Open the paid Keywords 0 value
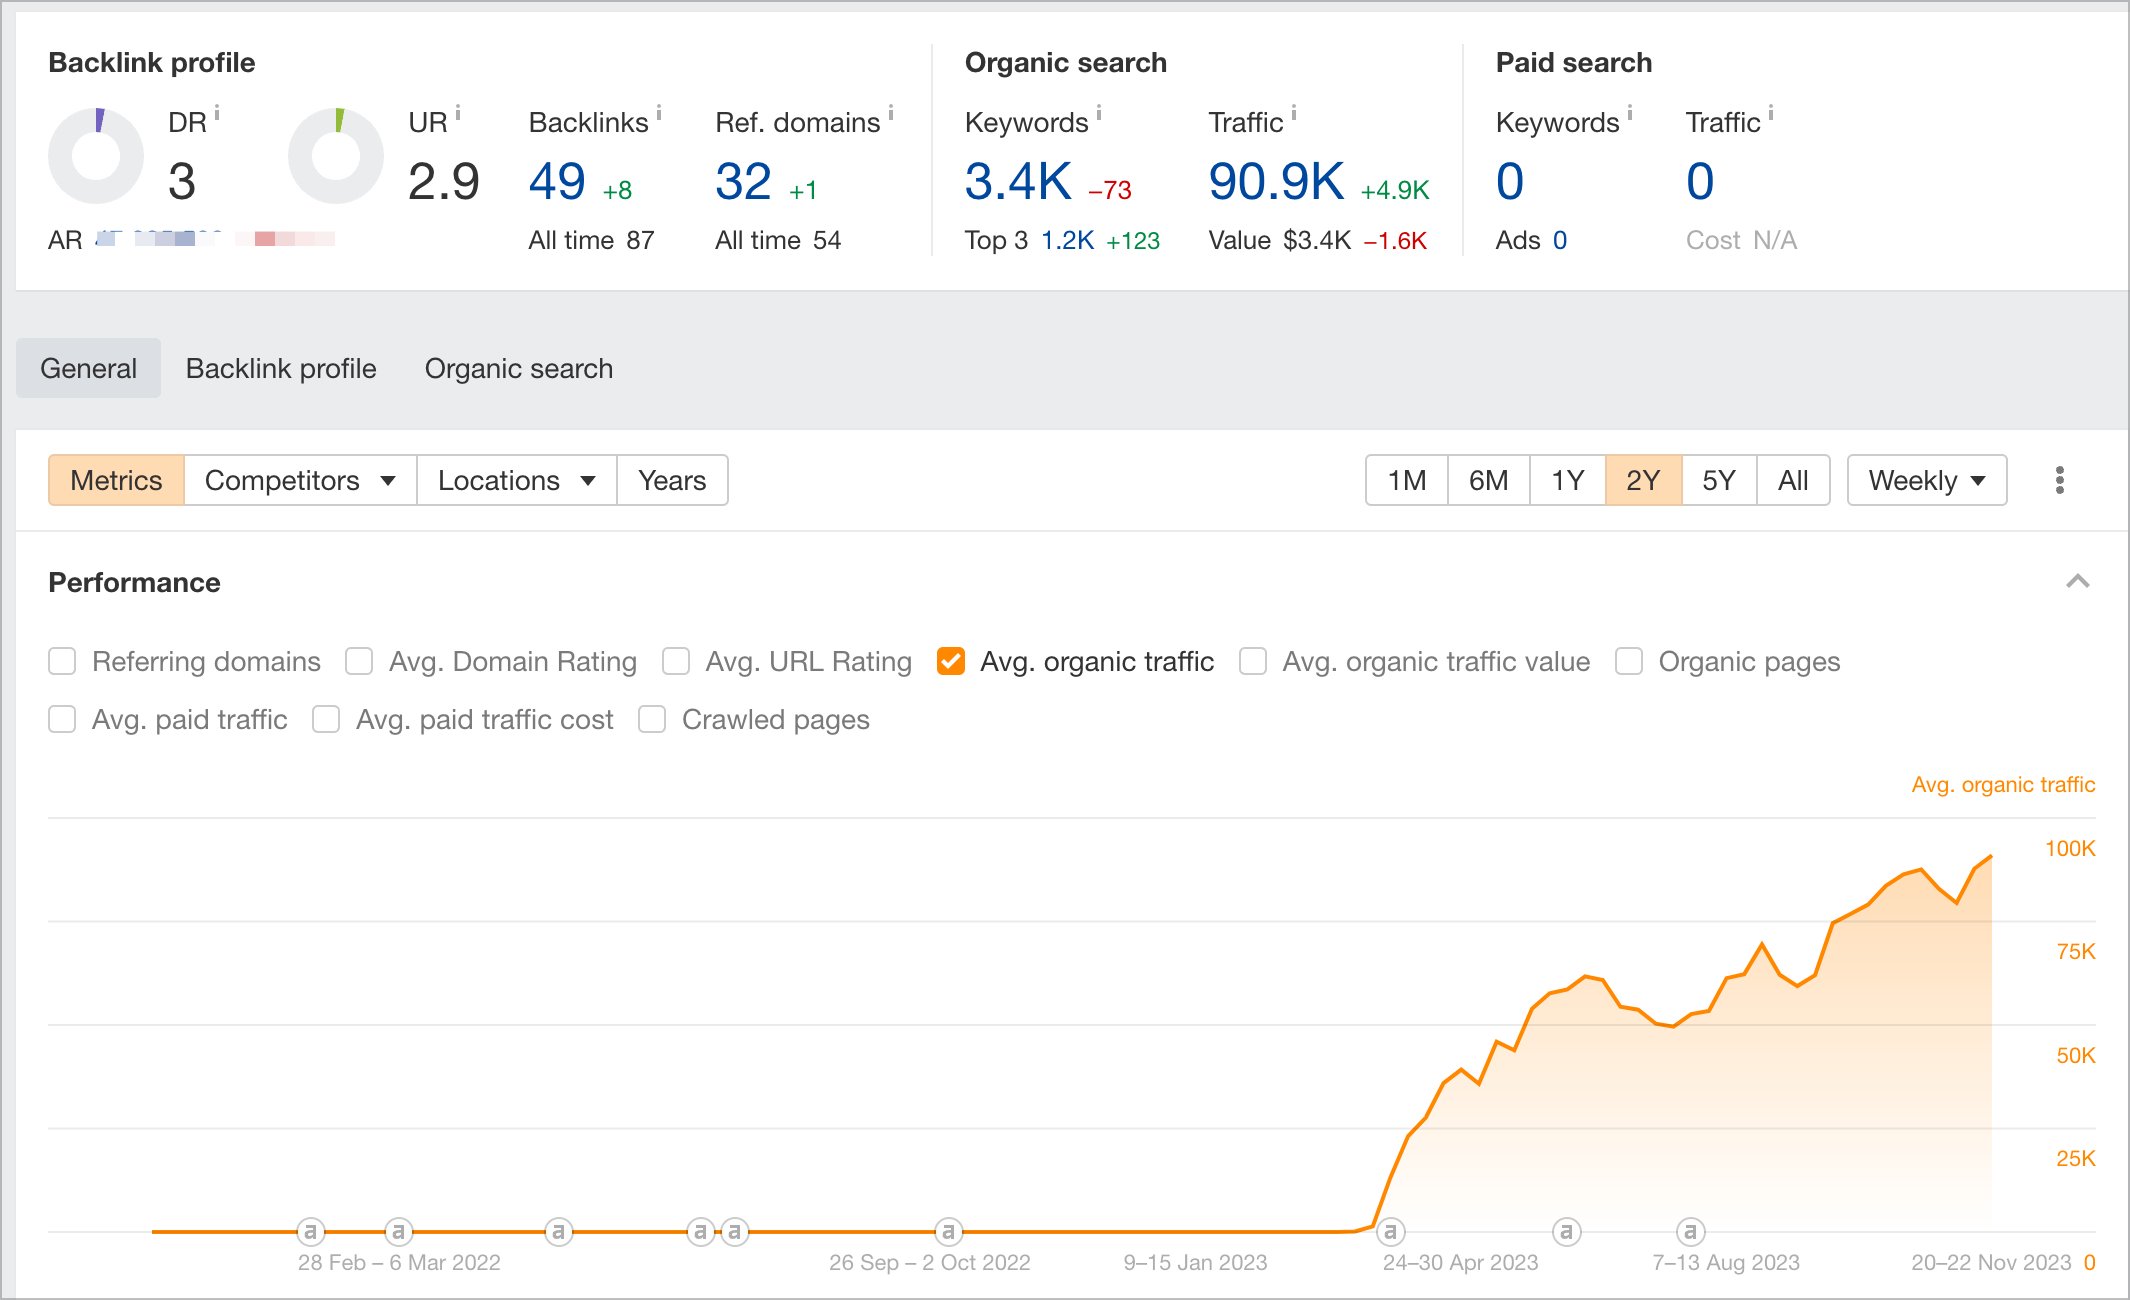 1510,181
